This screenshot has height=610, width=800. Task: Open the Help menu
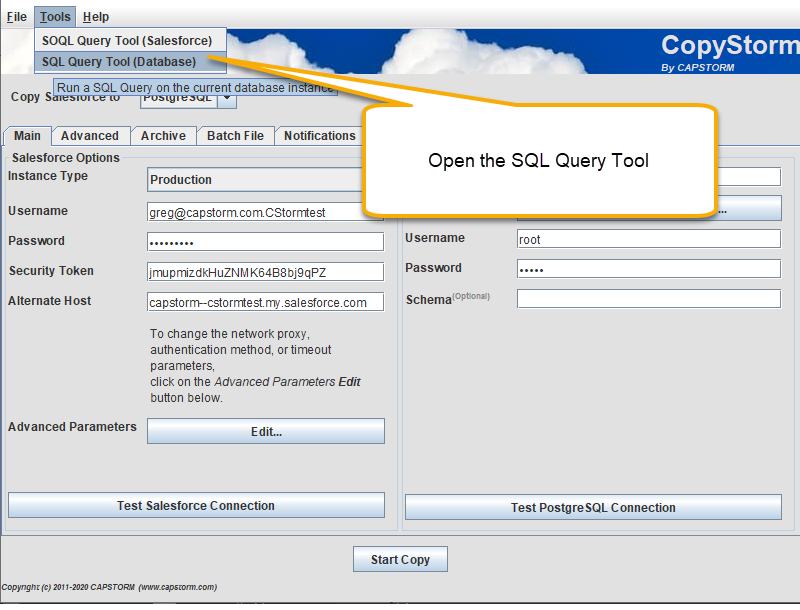pos(96,17)
